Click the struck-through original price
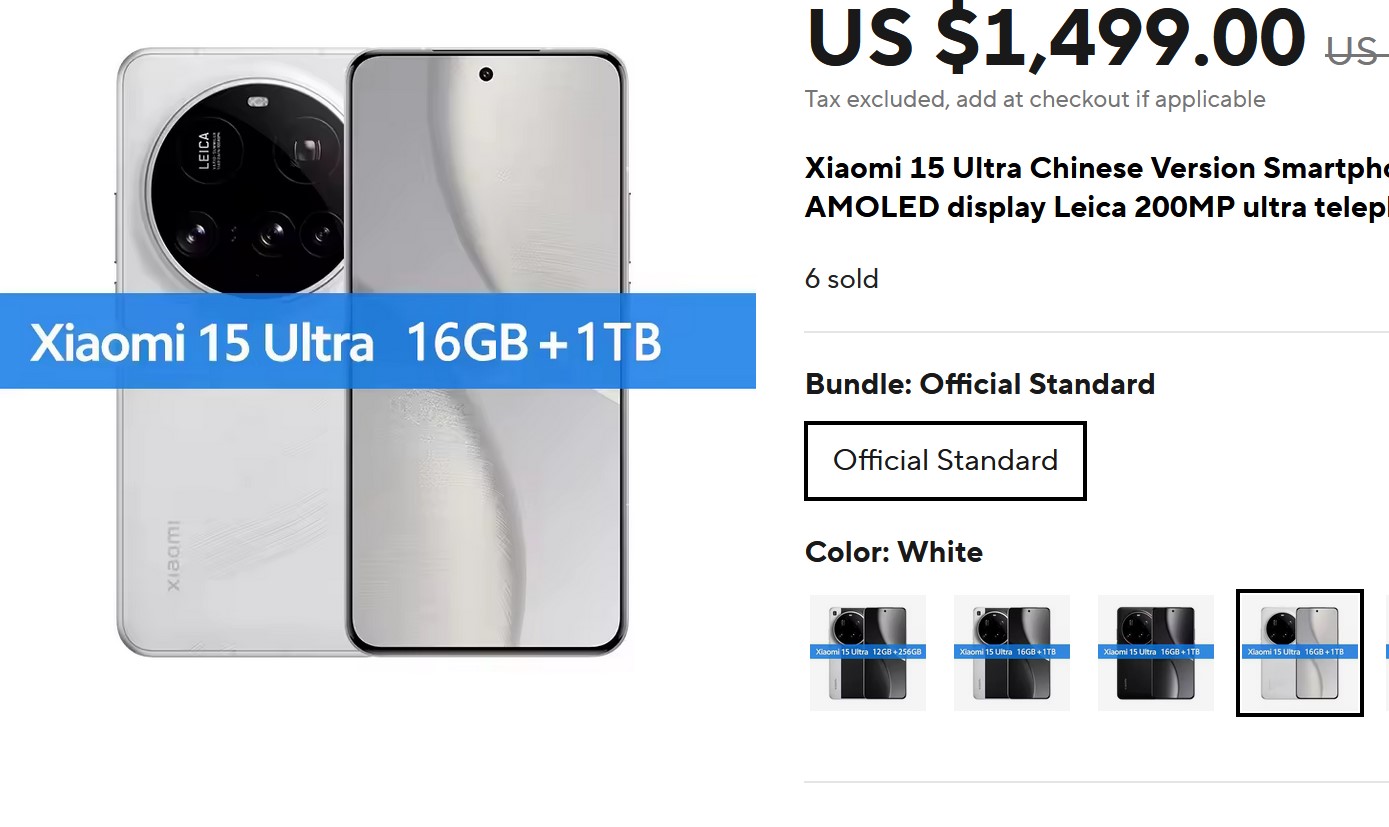Image resolution: width=1389 pixels, height=827 pixels. coord(1357,49)
